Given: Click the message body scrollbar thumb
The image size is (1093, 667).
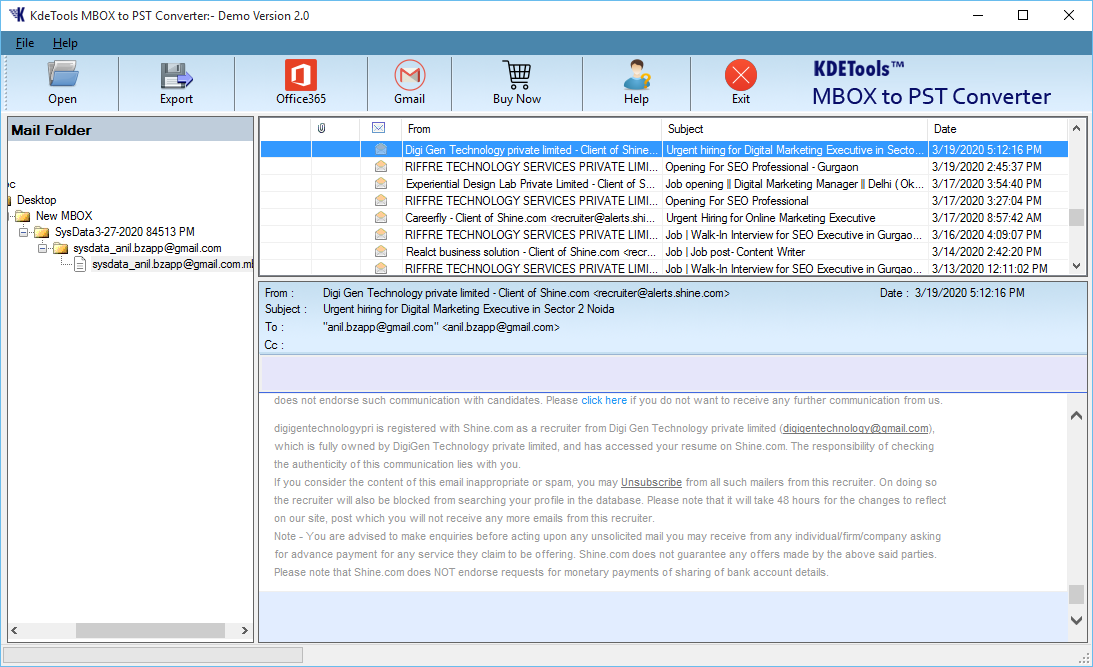Looking at the screenshot, I should coord(1076,594).
